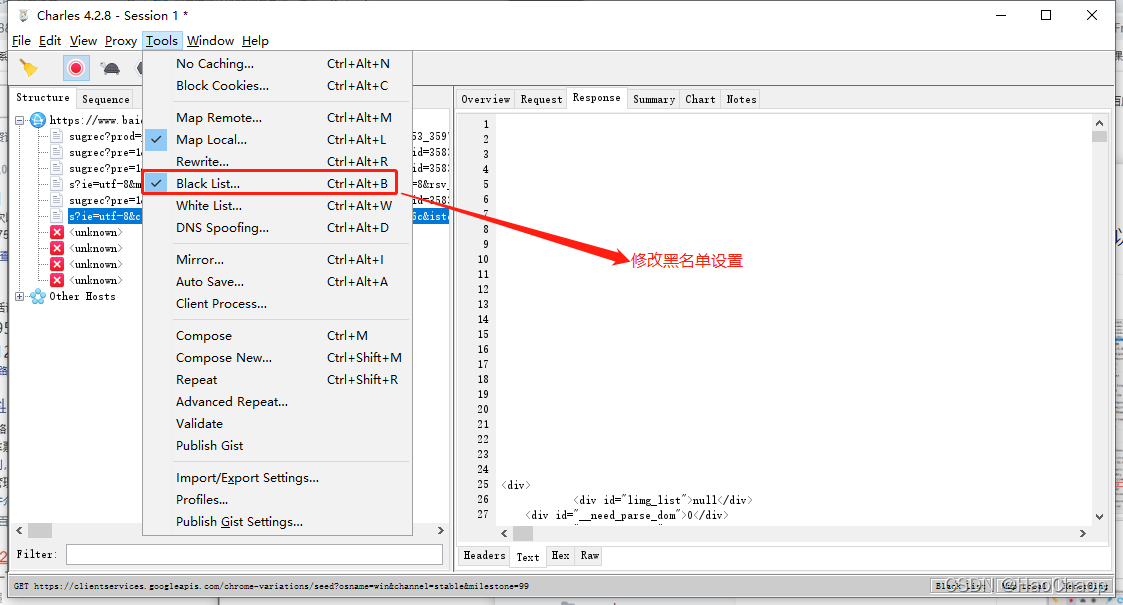Click the document icon of highlighted s?ie=utf-8&c row

pos(57,216)
